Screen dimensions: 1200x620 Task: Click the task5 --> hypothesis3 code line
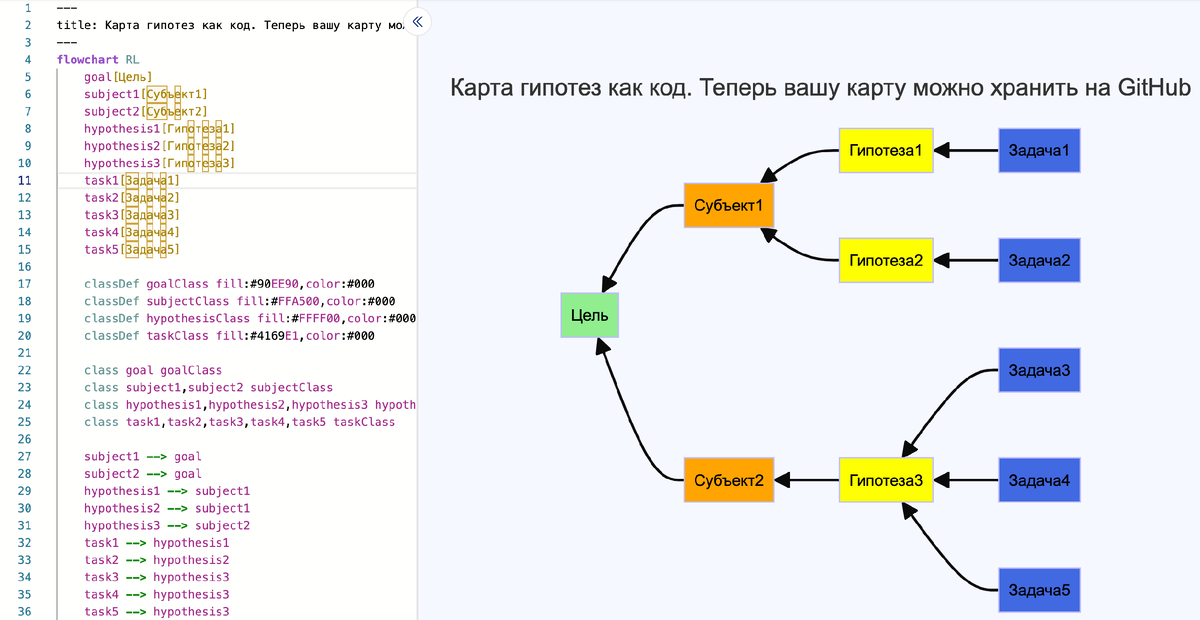[156, 612]
